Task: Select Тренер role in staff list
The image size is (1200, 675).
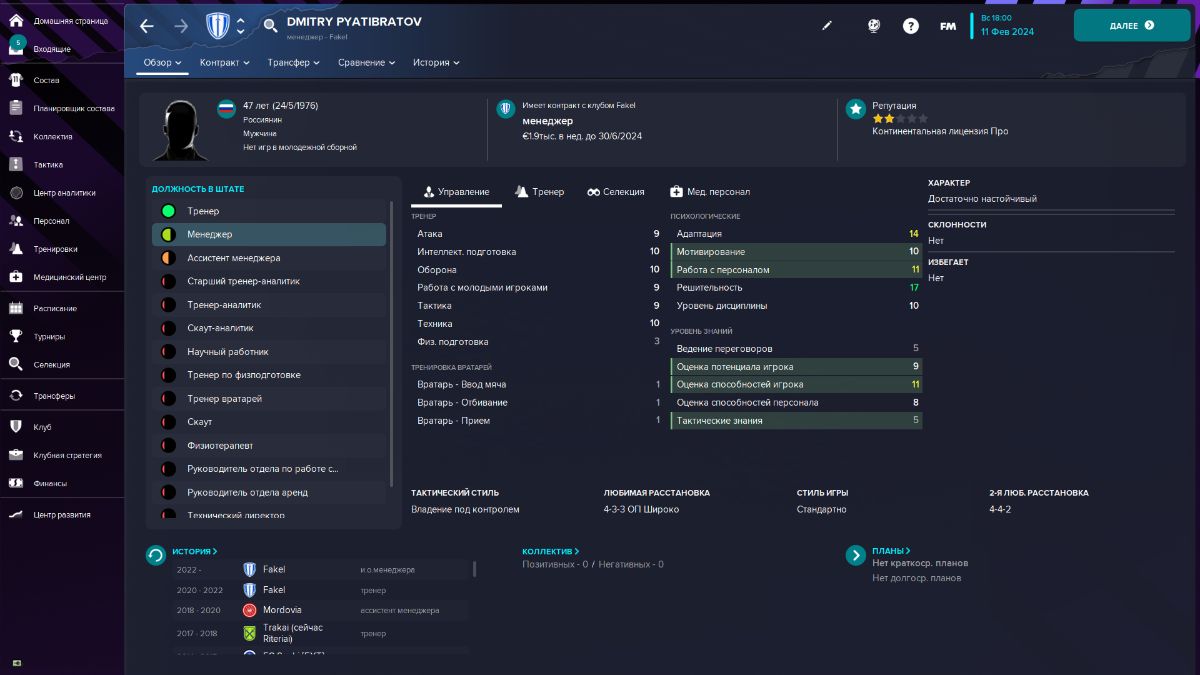Action: pyautogui.click(x=203, y=211)
